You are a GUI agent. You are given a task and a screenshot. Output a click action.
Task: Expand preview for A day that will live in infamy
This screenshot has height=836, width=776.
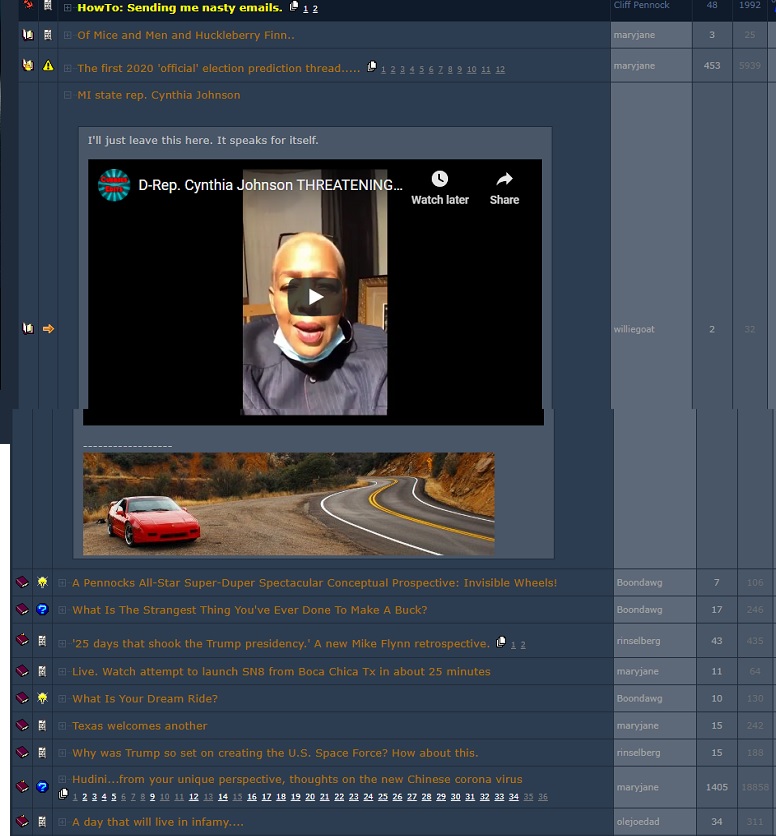point(62,822)
